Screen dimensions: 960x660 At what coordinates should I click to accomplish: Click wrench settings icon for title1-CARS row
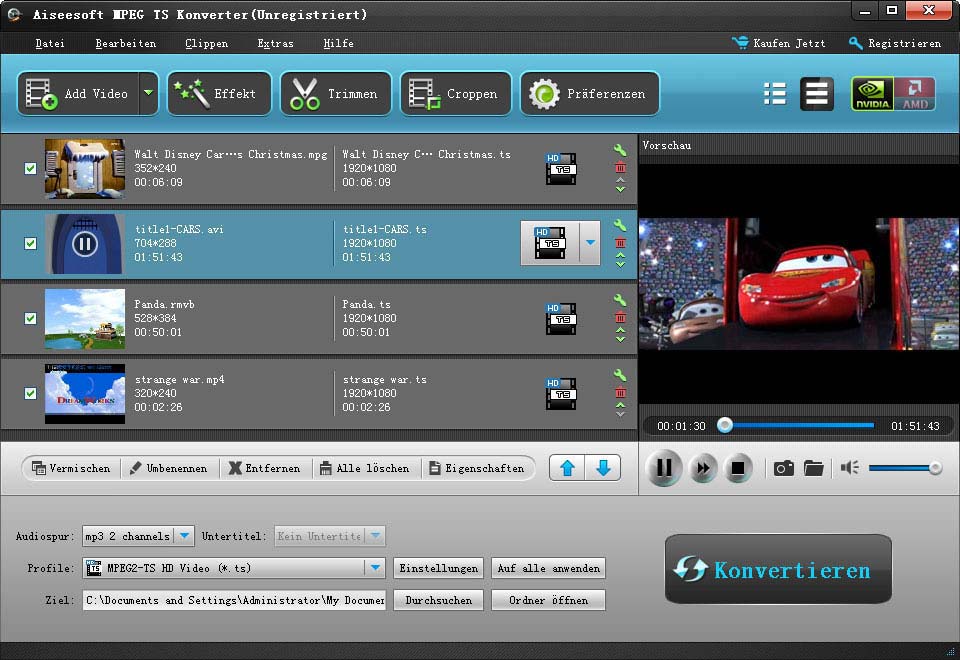620,225
